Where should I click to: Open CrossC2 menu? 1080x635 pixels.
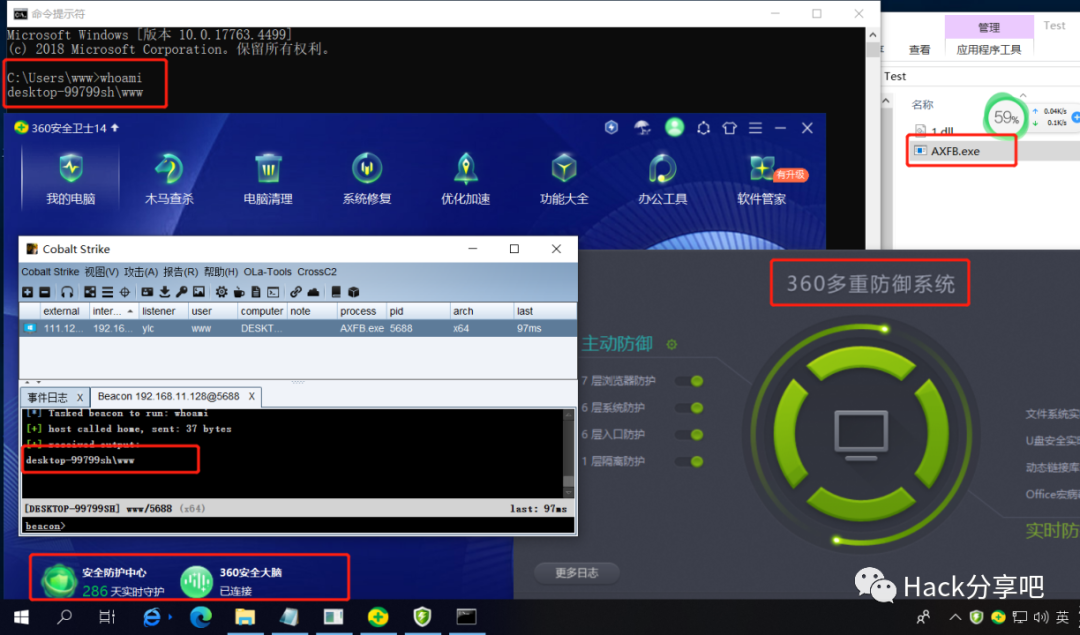[317, 272]
